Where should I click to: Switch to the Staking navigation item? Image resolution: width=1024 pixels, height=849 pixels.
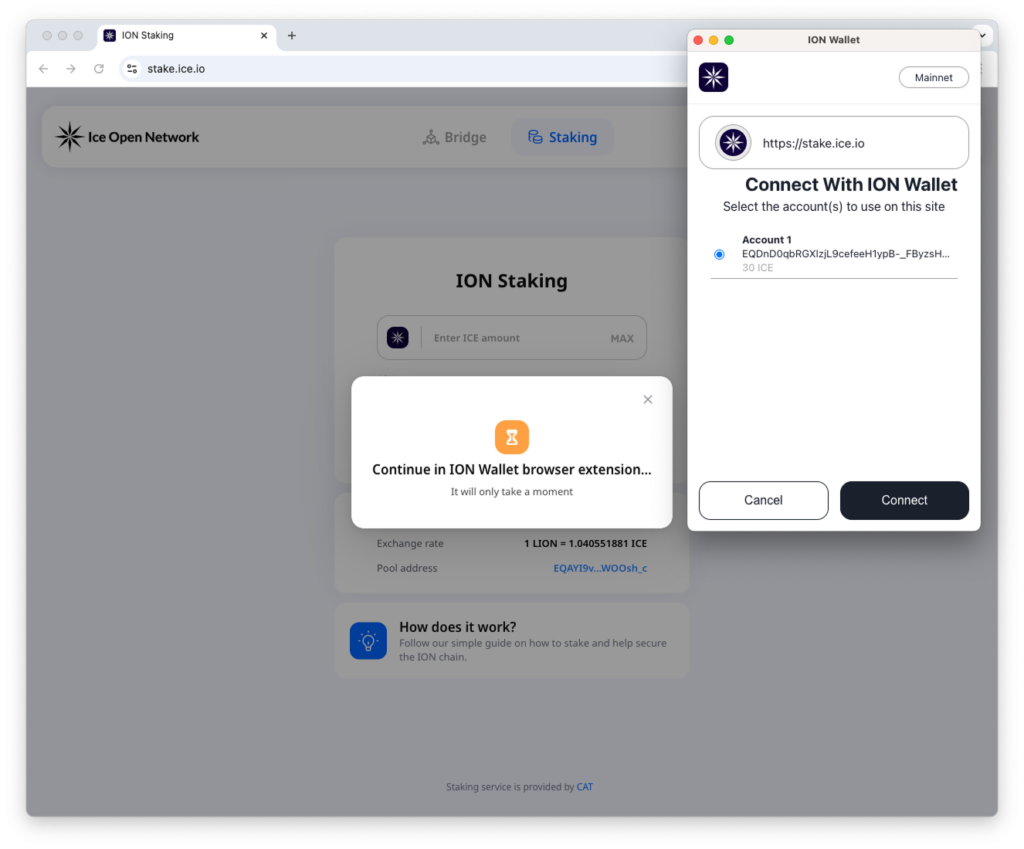coord(563,137)
